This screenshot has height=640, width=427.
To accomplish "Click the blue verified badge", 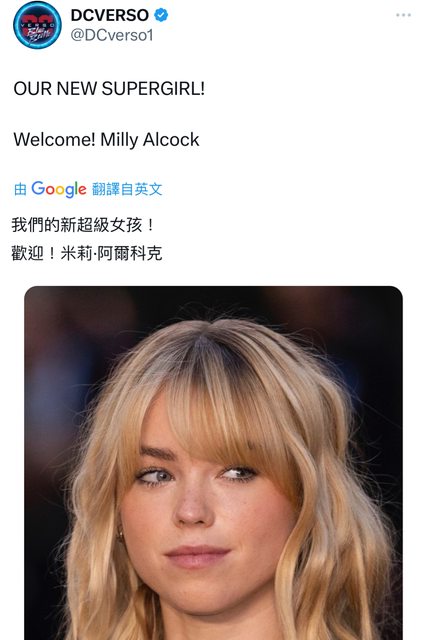I will 161,15.
